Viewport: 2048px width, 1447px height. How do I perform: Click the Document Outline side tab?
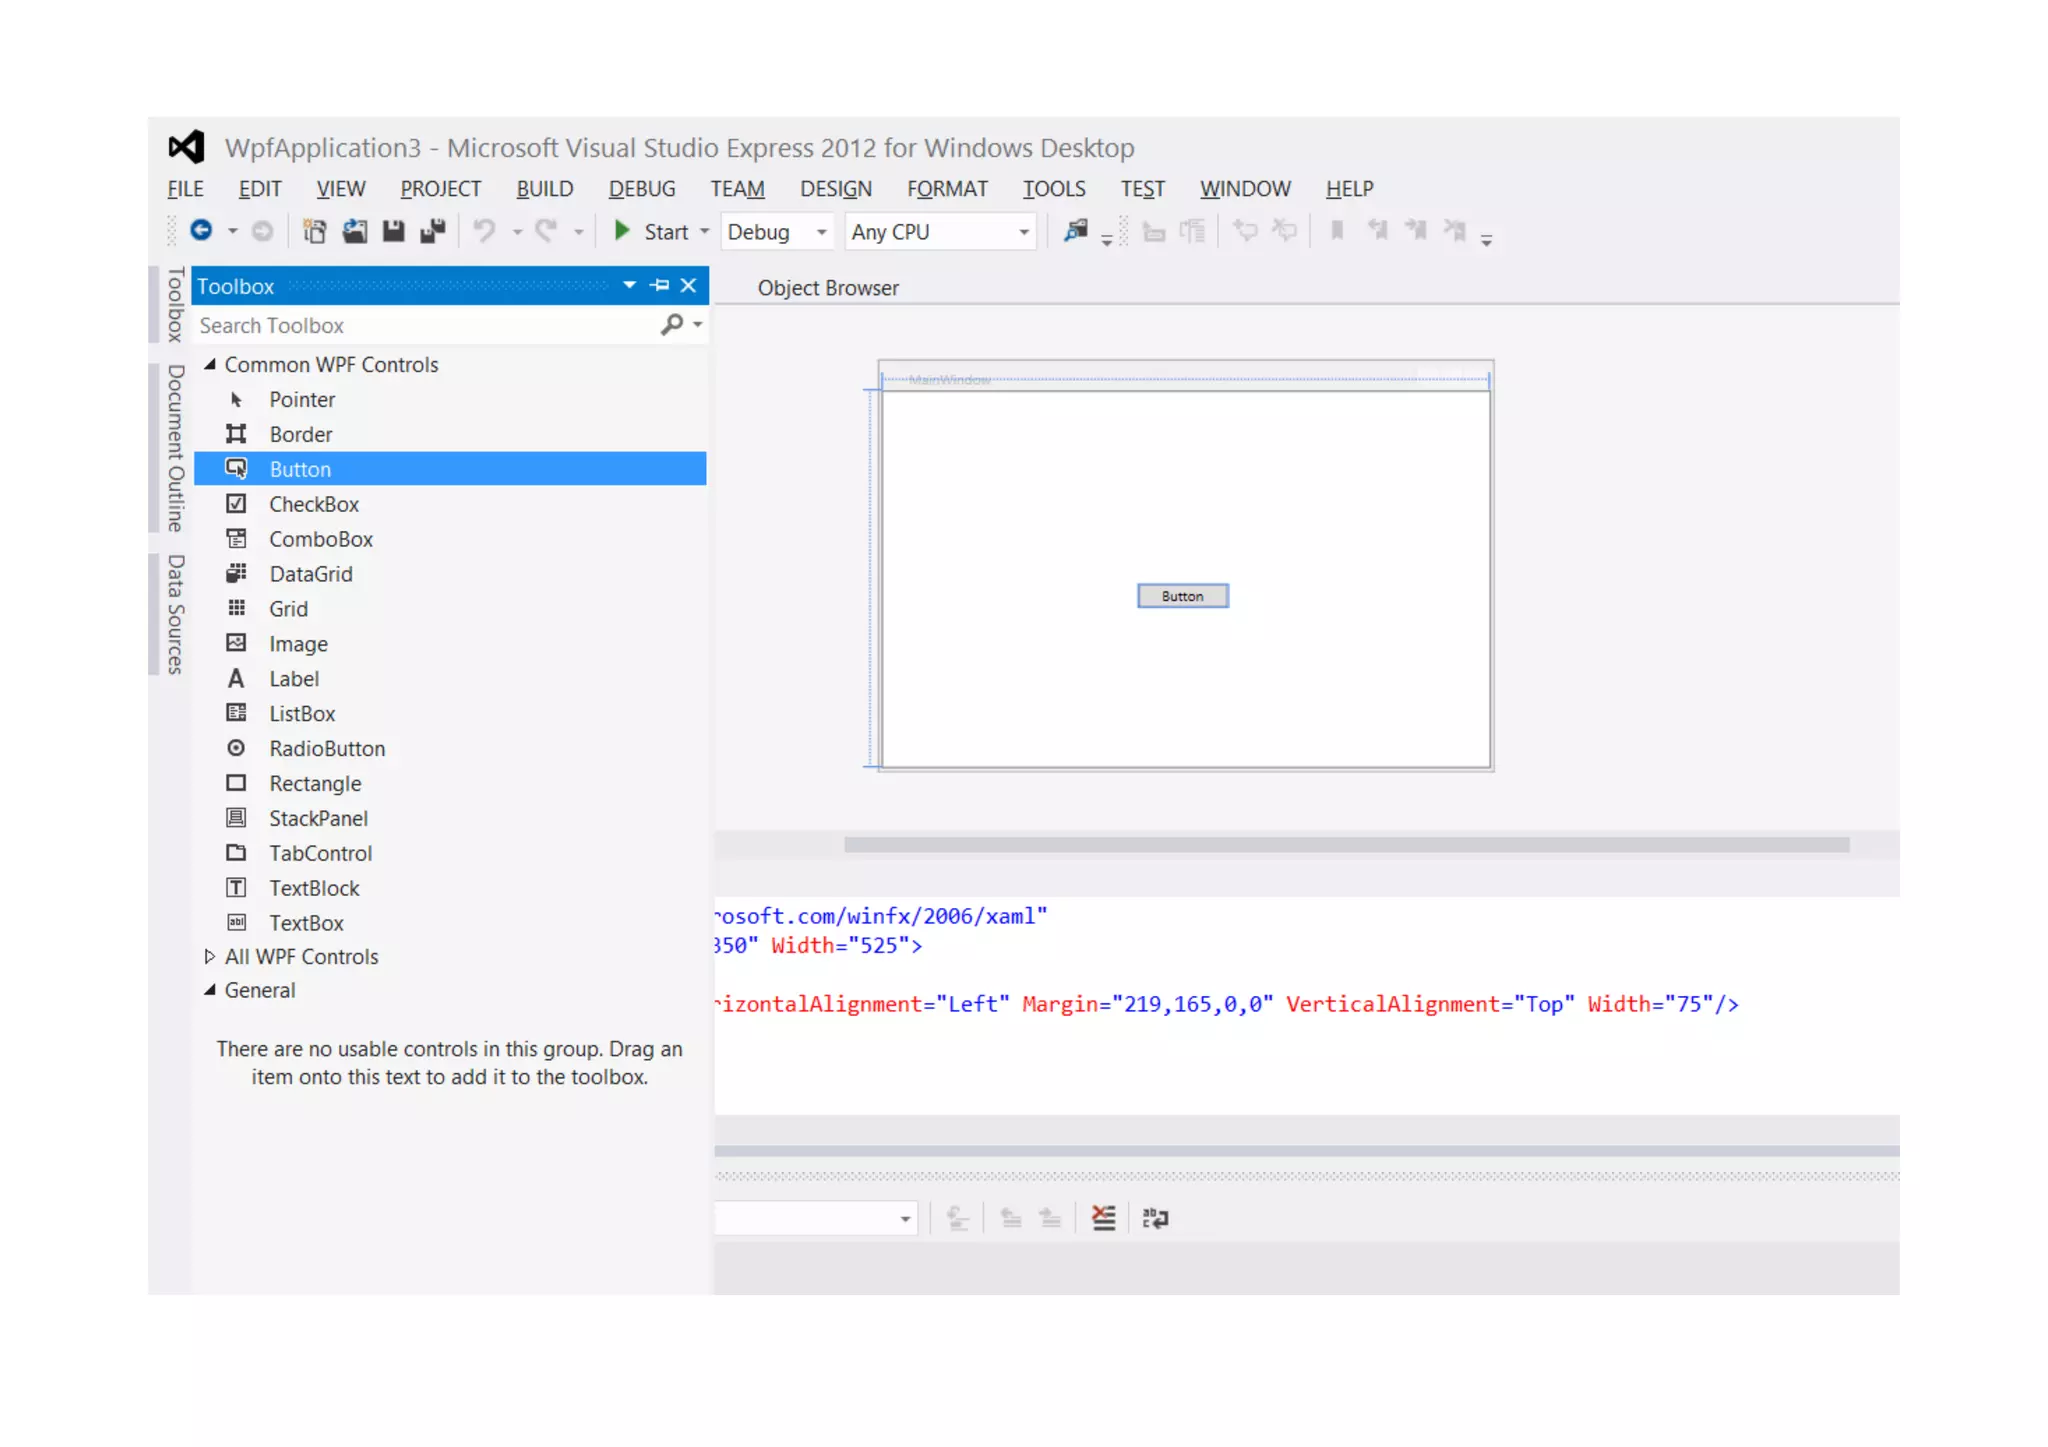(x=175, y=448)
